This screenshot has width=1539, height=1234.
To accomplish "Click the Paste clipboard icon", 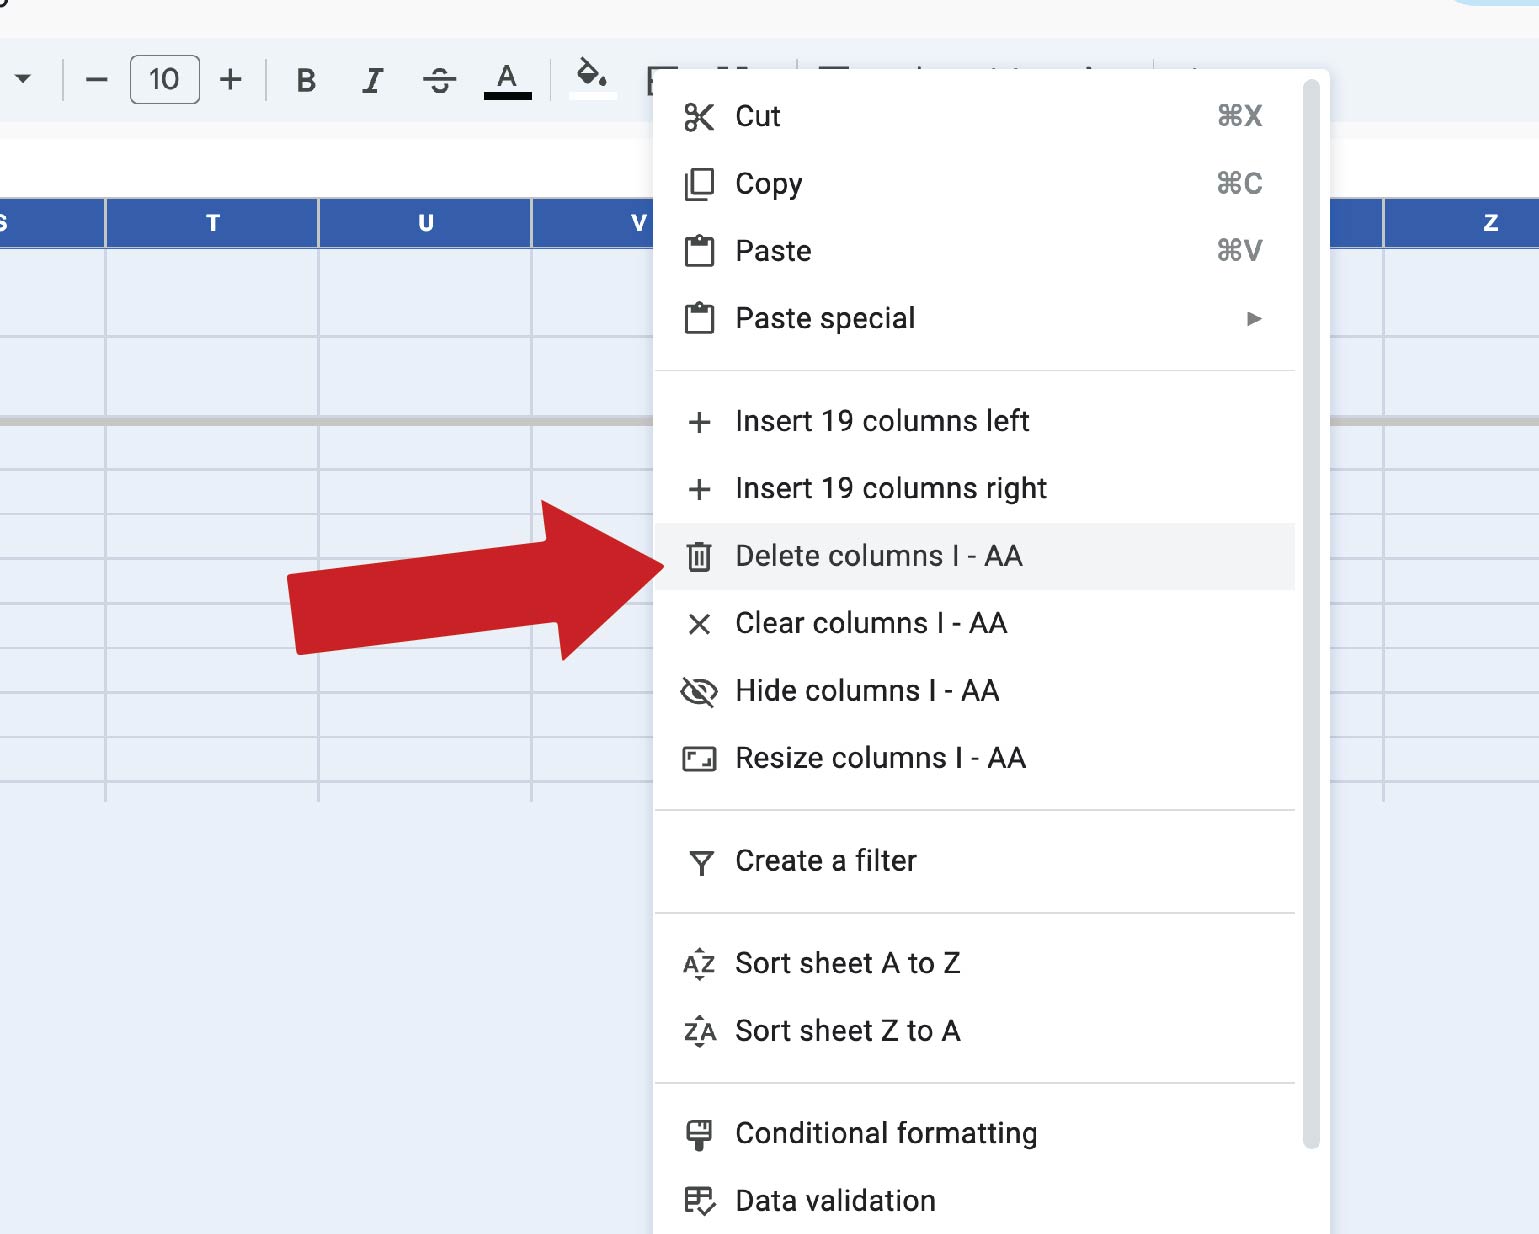I will (x=700, y=251).
